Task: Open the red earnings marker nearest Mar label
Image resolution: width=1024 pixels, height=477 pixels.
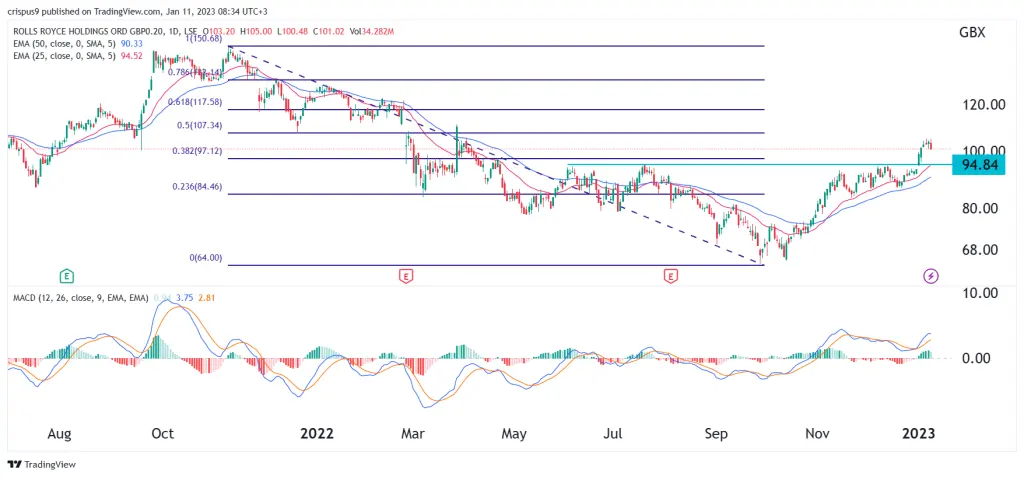Action: coord(406,276)
